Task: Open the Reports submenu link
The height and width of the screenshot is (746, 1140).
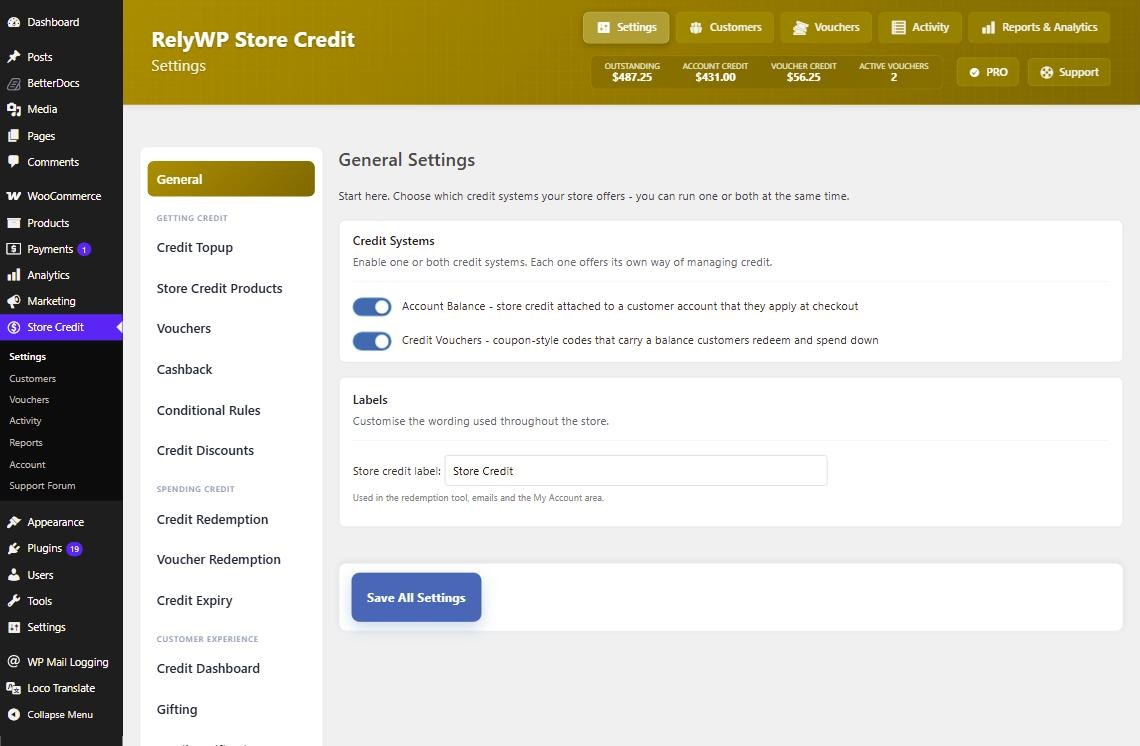Action: point(26,443)
